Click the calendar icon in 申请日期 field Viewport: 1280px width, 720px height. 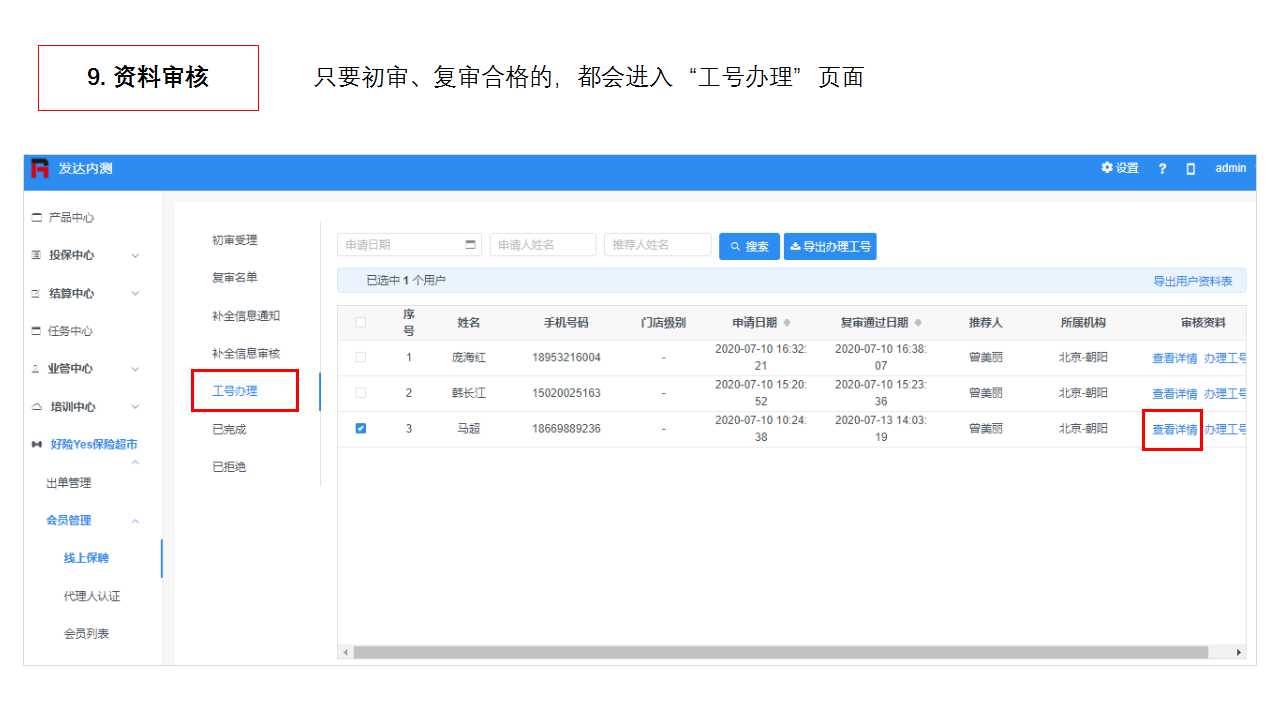point(471,245)
